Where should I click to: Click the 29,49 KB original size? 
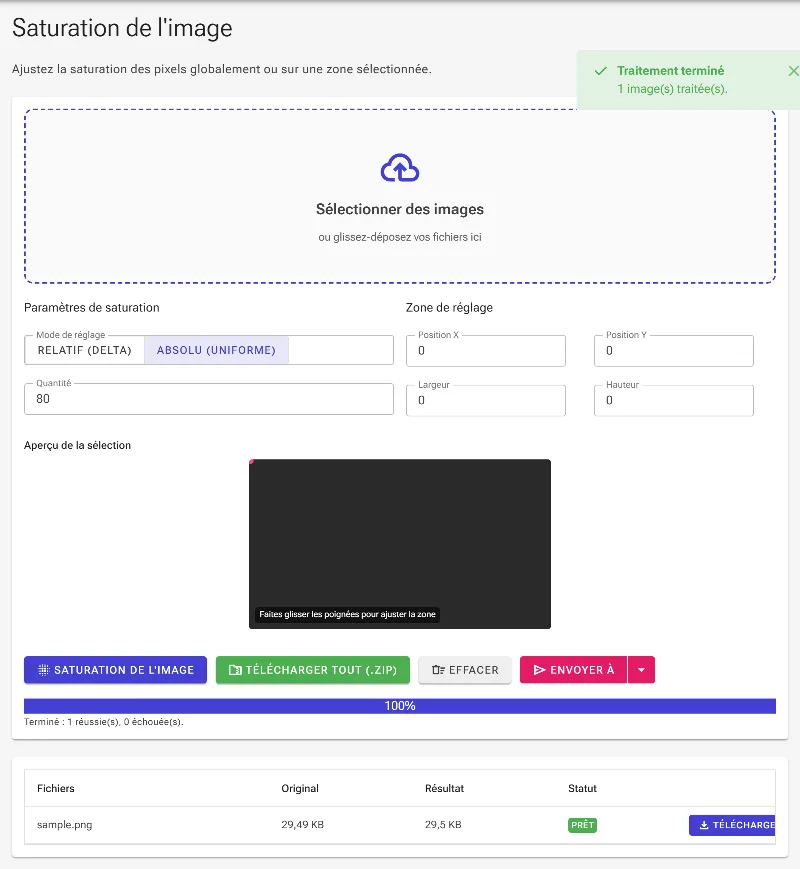tap(302, 825)
